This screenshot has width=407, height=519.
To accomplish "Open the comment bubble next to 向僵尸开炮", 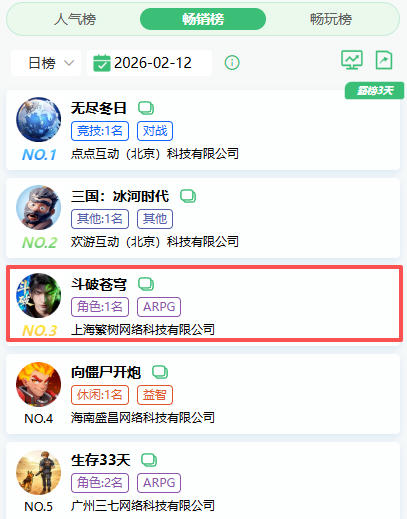I will [160, 372].
